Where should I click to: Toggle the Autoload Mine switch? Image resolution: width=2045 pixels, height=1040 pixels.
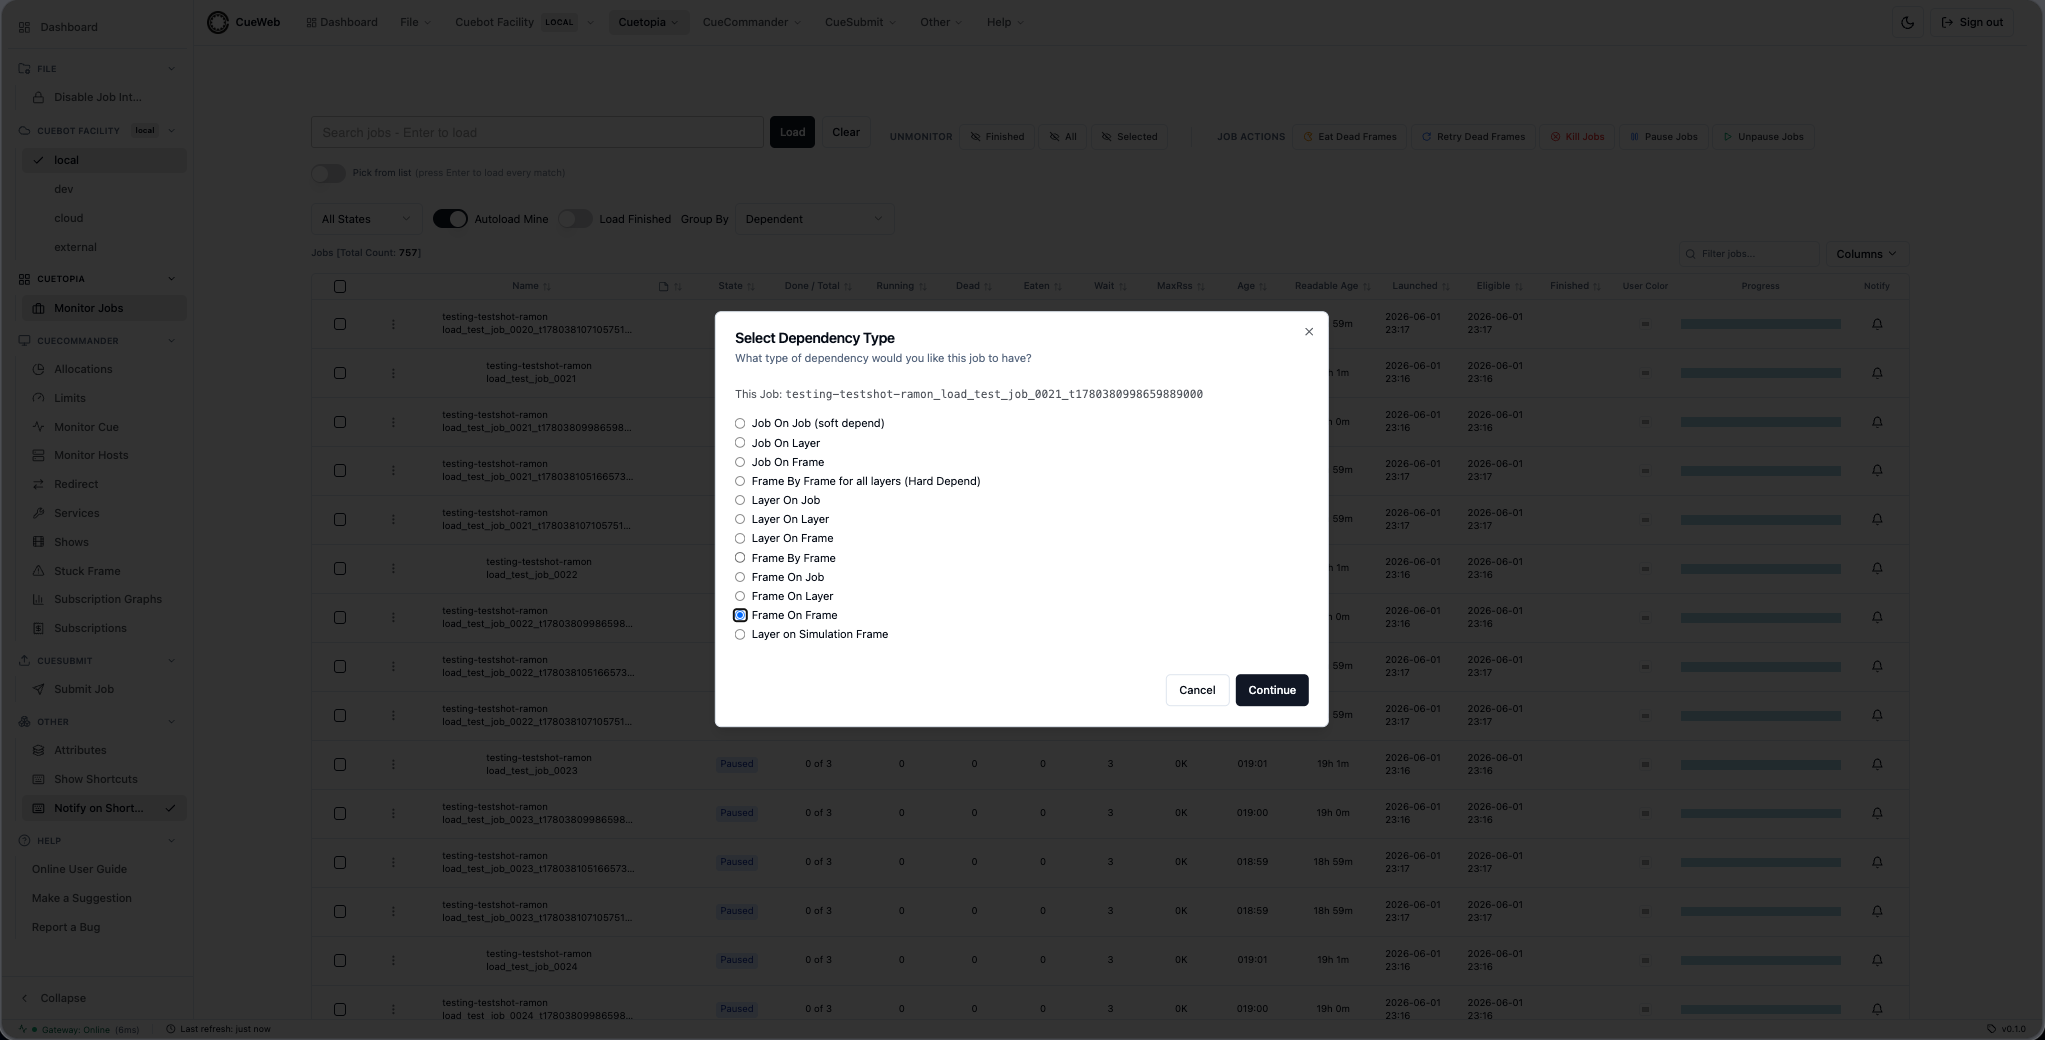pyautogui.click(x=450, y=219)
